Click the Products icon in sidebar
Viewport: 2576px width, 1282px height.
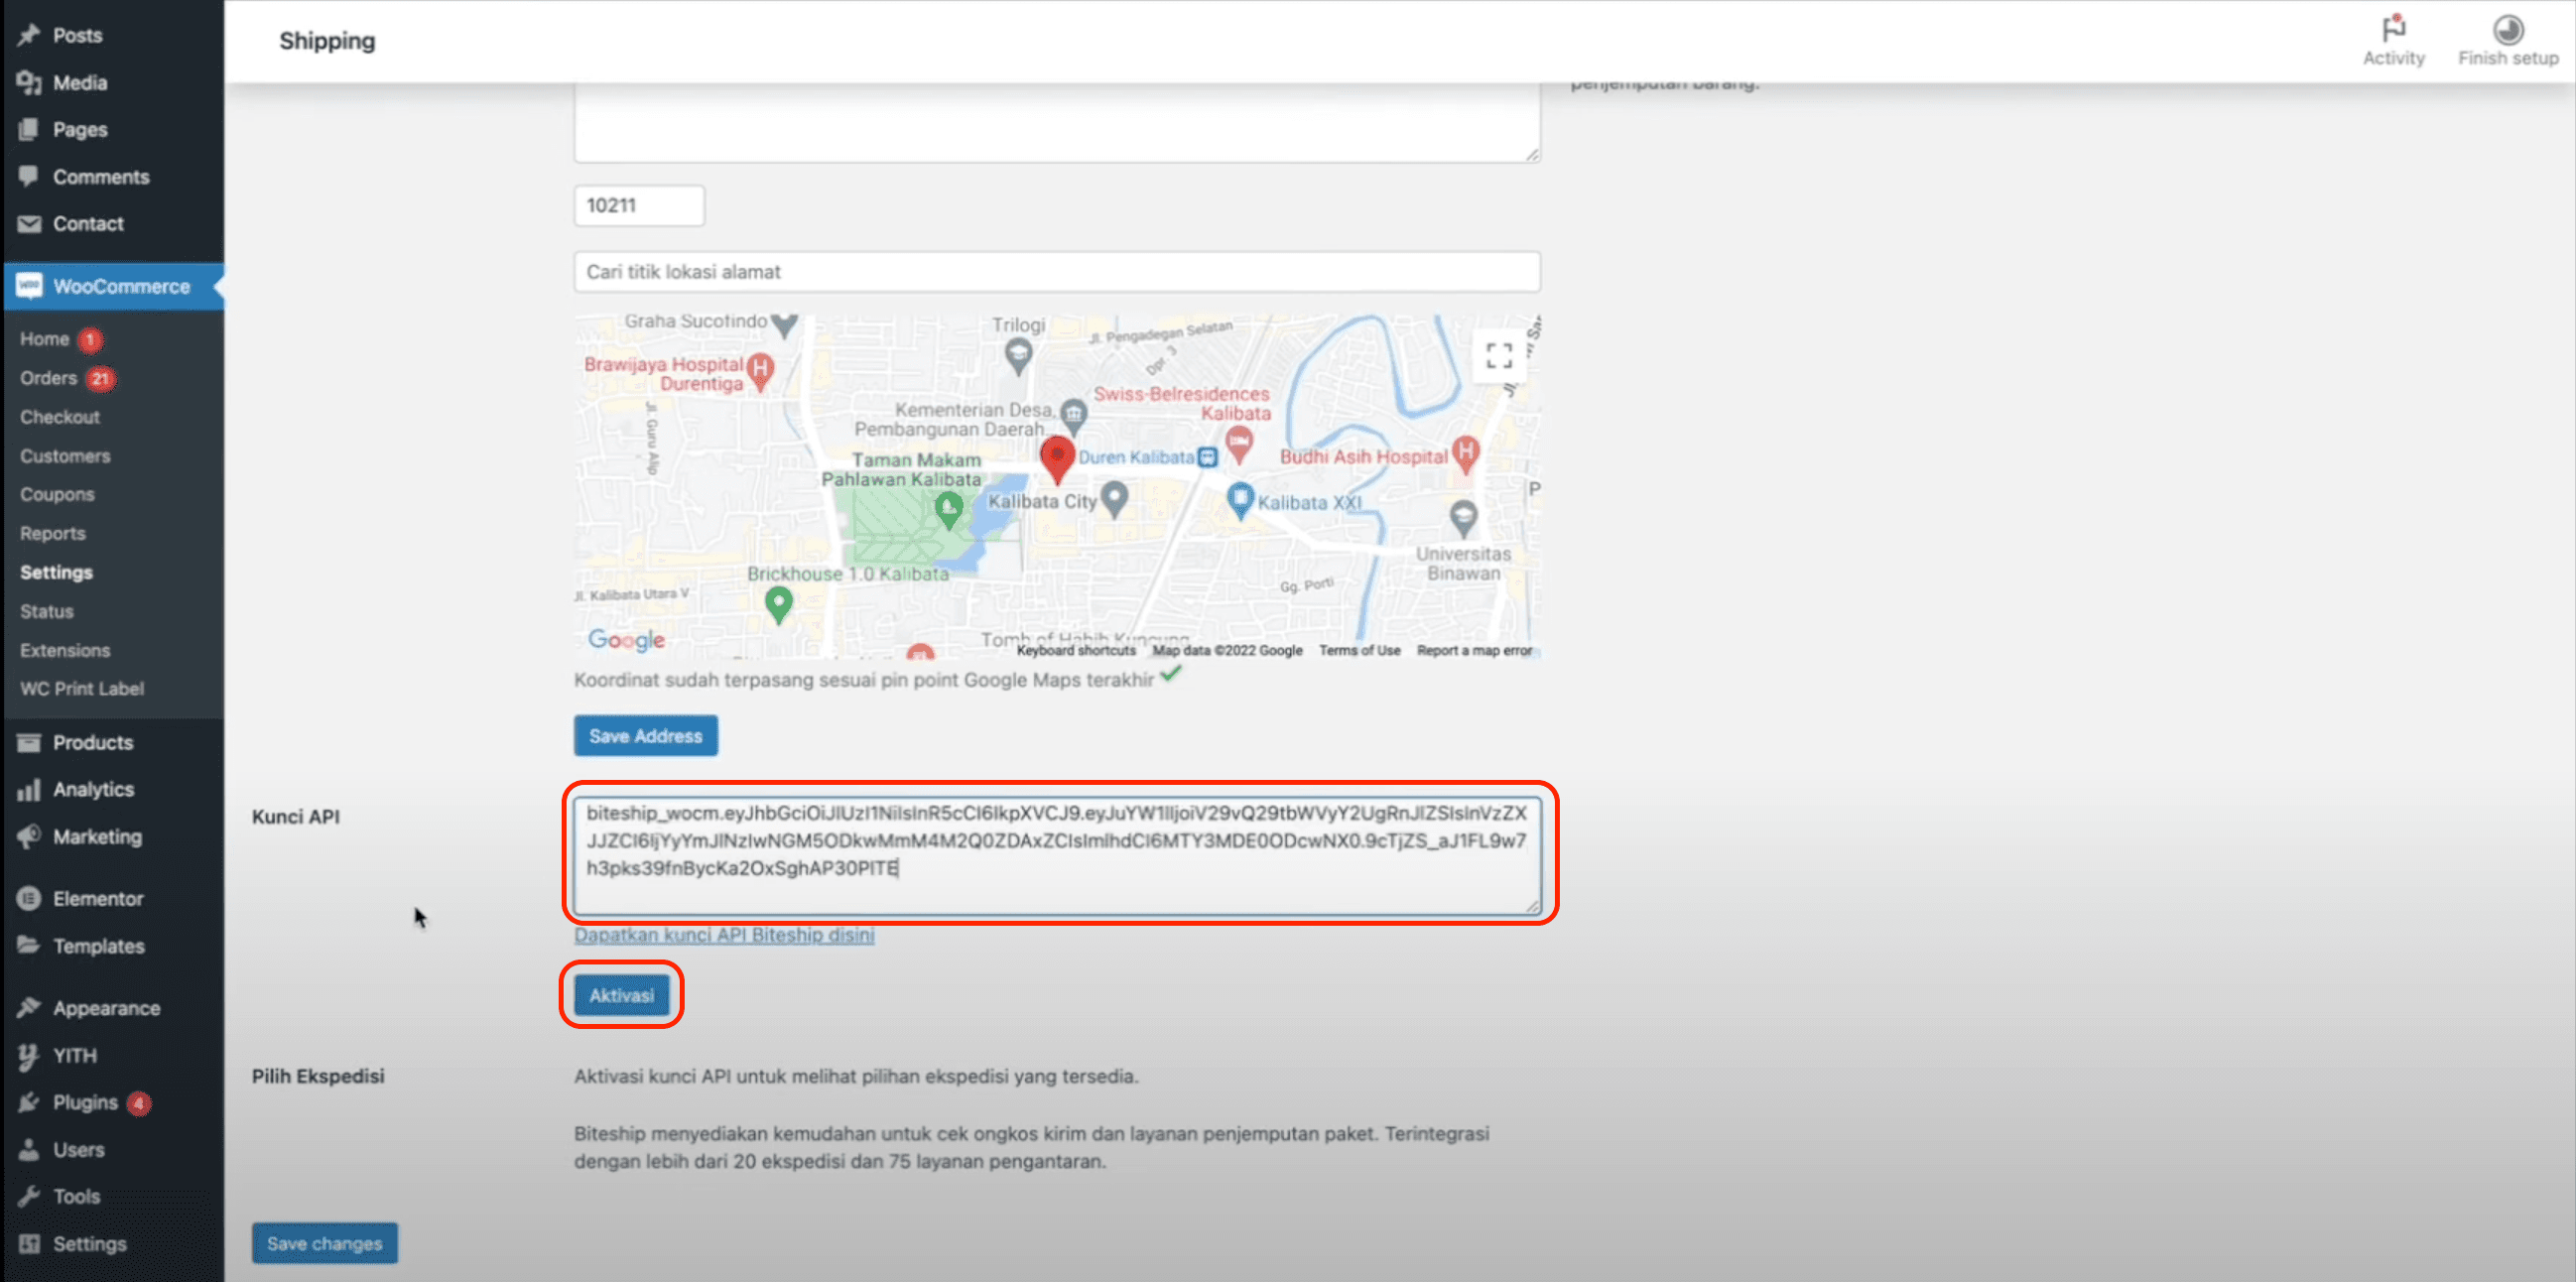[x=29, y=742]
